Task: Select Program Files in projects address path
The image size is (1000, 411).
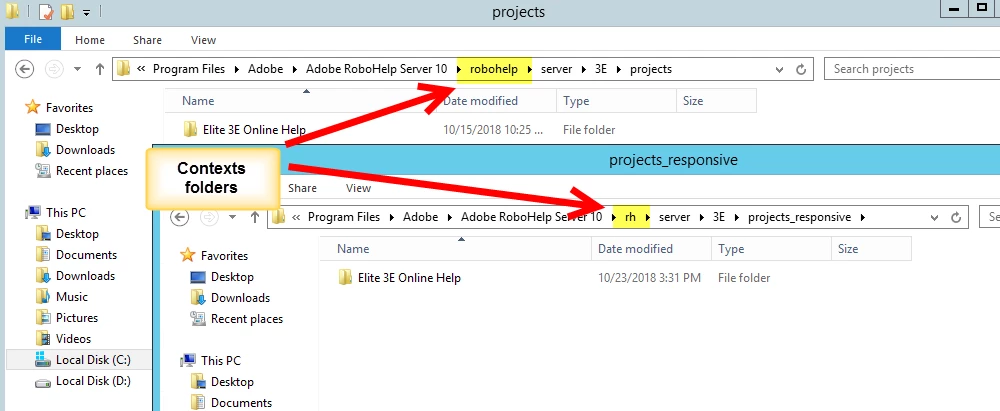Action: 189,69
